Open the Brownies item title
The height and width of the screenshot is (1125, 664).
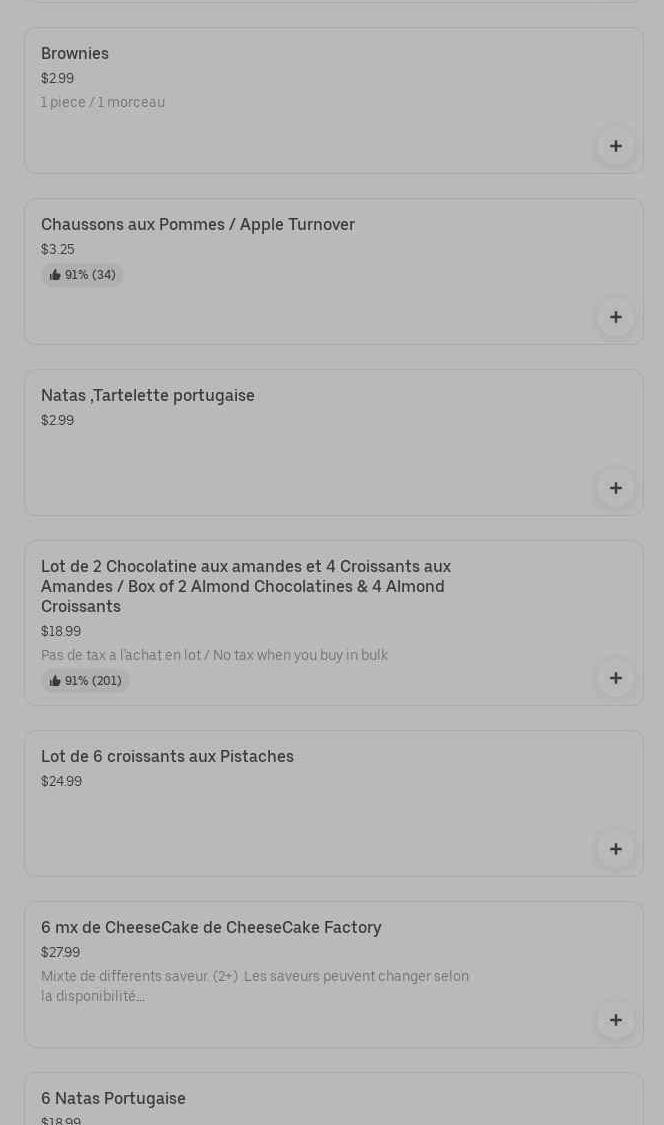pyautogui.click(x=75, y=54)
